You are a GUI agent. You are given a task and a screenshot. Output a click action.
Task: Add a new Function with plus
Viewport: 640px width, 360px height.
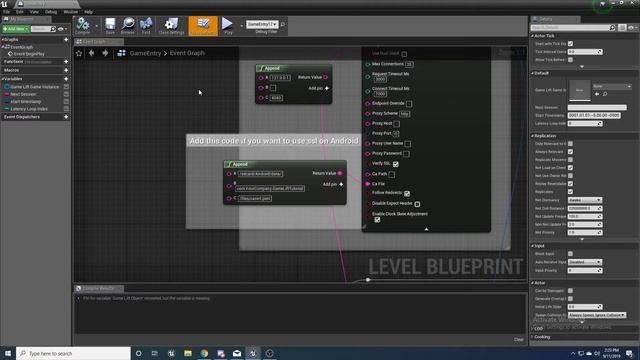pyautogui.click(x=66, y=62)
